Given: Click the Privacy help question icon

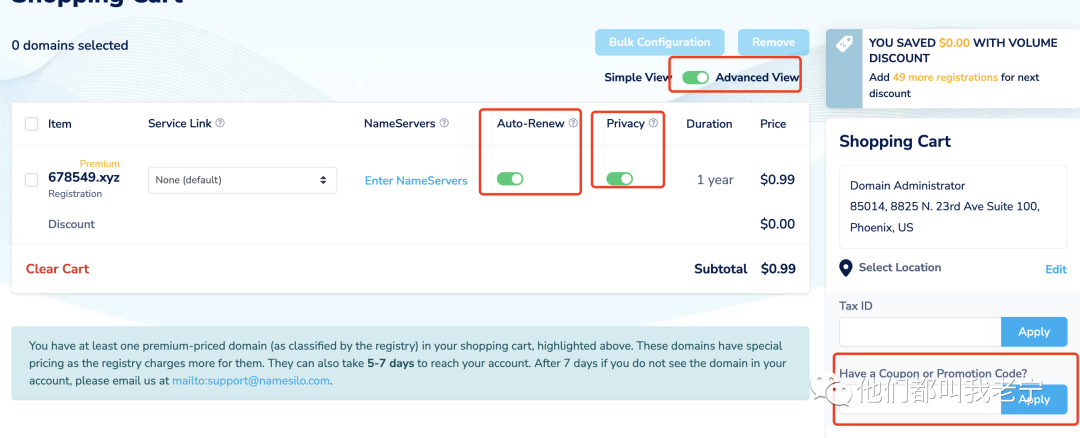Looking at the screenshot, I should (x=653, y=124).
